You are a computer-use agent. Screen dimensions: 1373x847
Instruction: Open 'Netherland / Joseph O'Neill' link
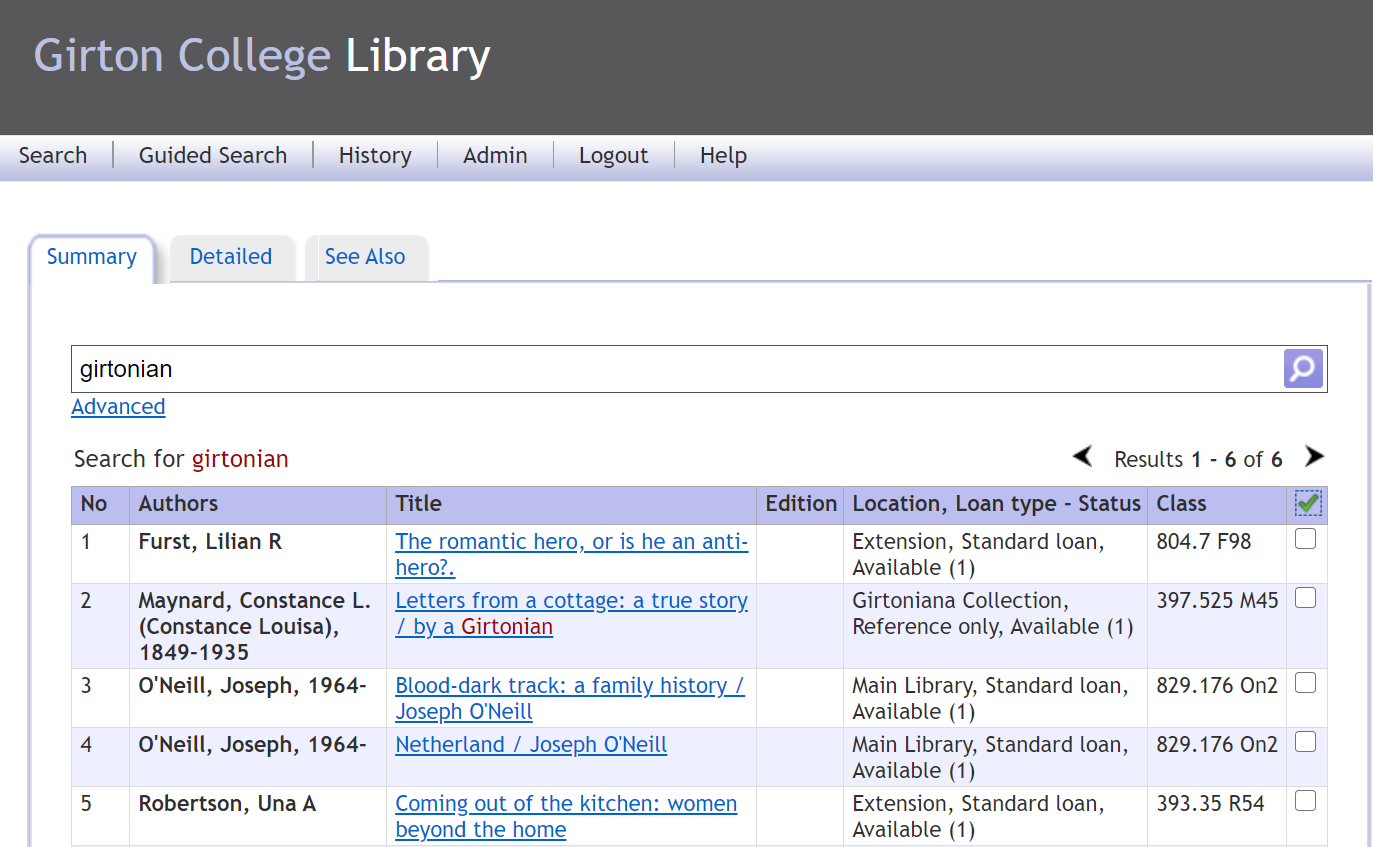pyautogui.click(x=531, y=745)
